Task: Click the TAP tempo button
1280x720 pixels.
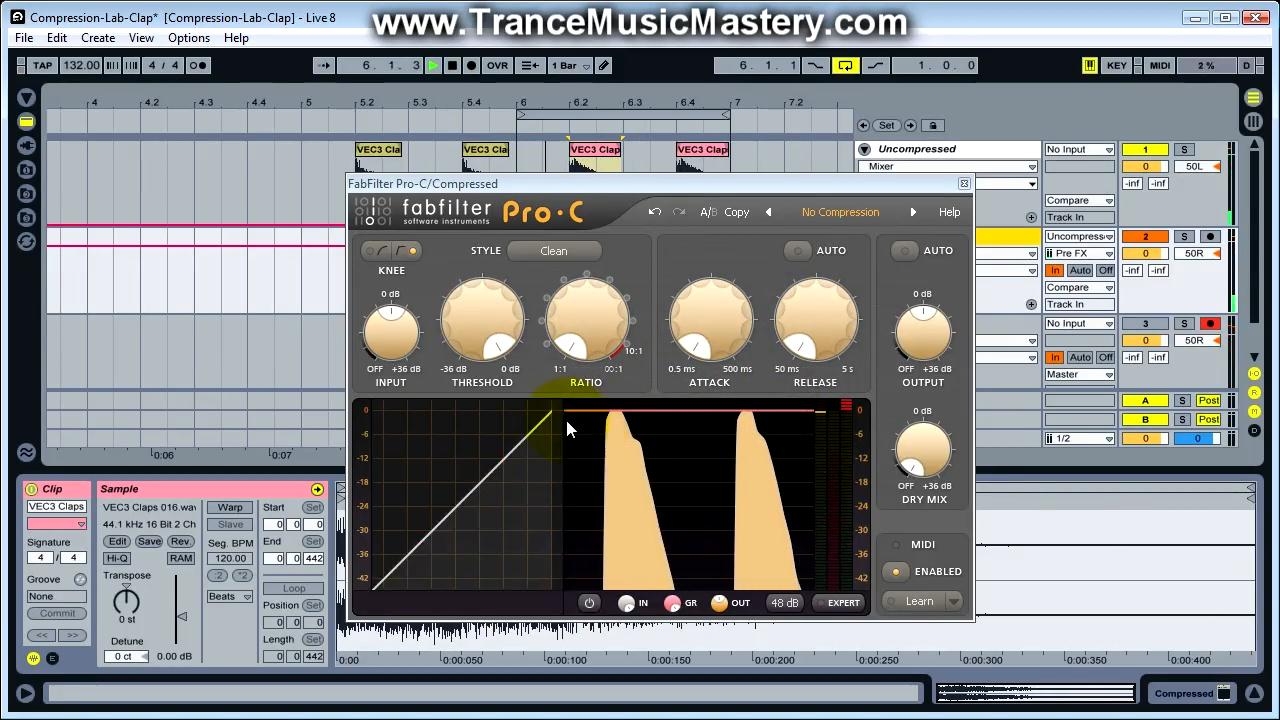Action: click(x=42, y=66)
